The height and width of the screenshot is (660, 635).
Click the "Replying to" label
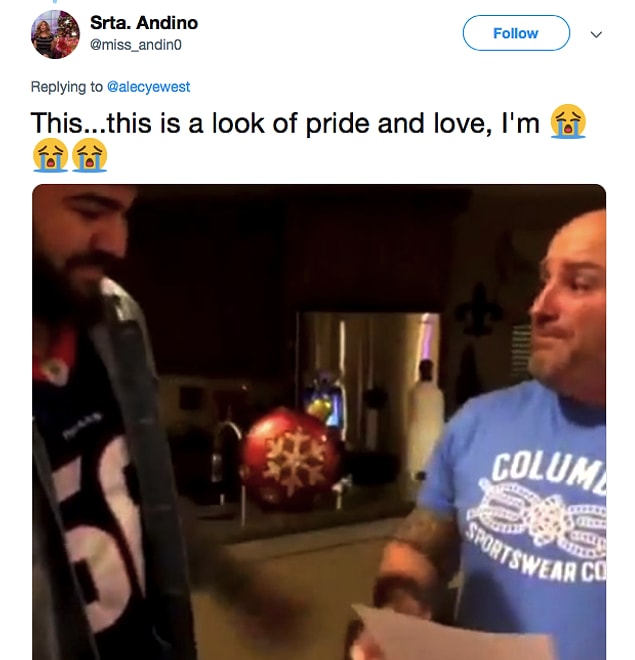[x=66, y=87]
